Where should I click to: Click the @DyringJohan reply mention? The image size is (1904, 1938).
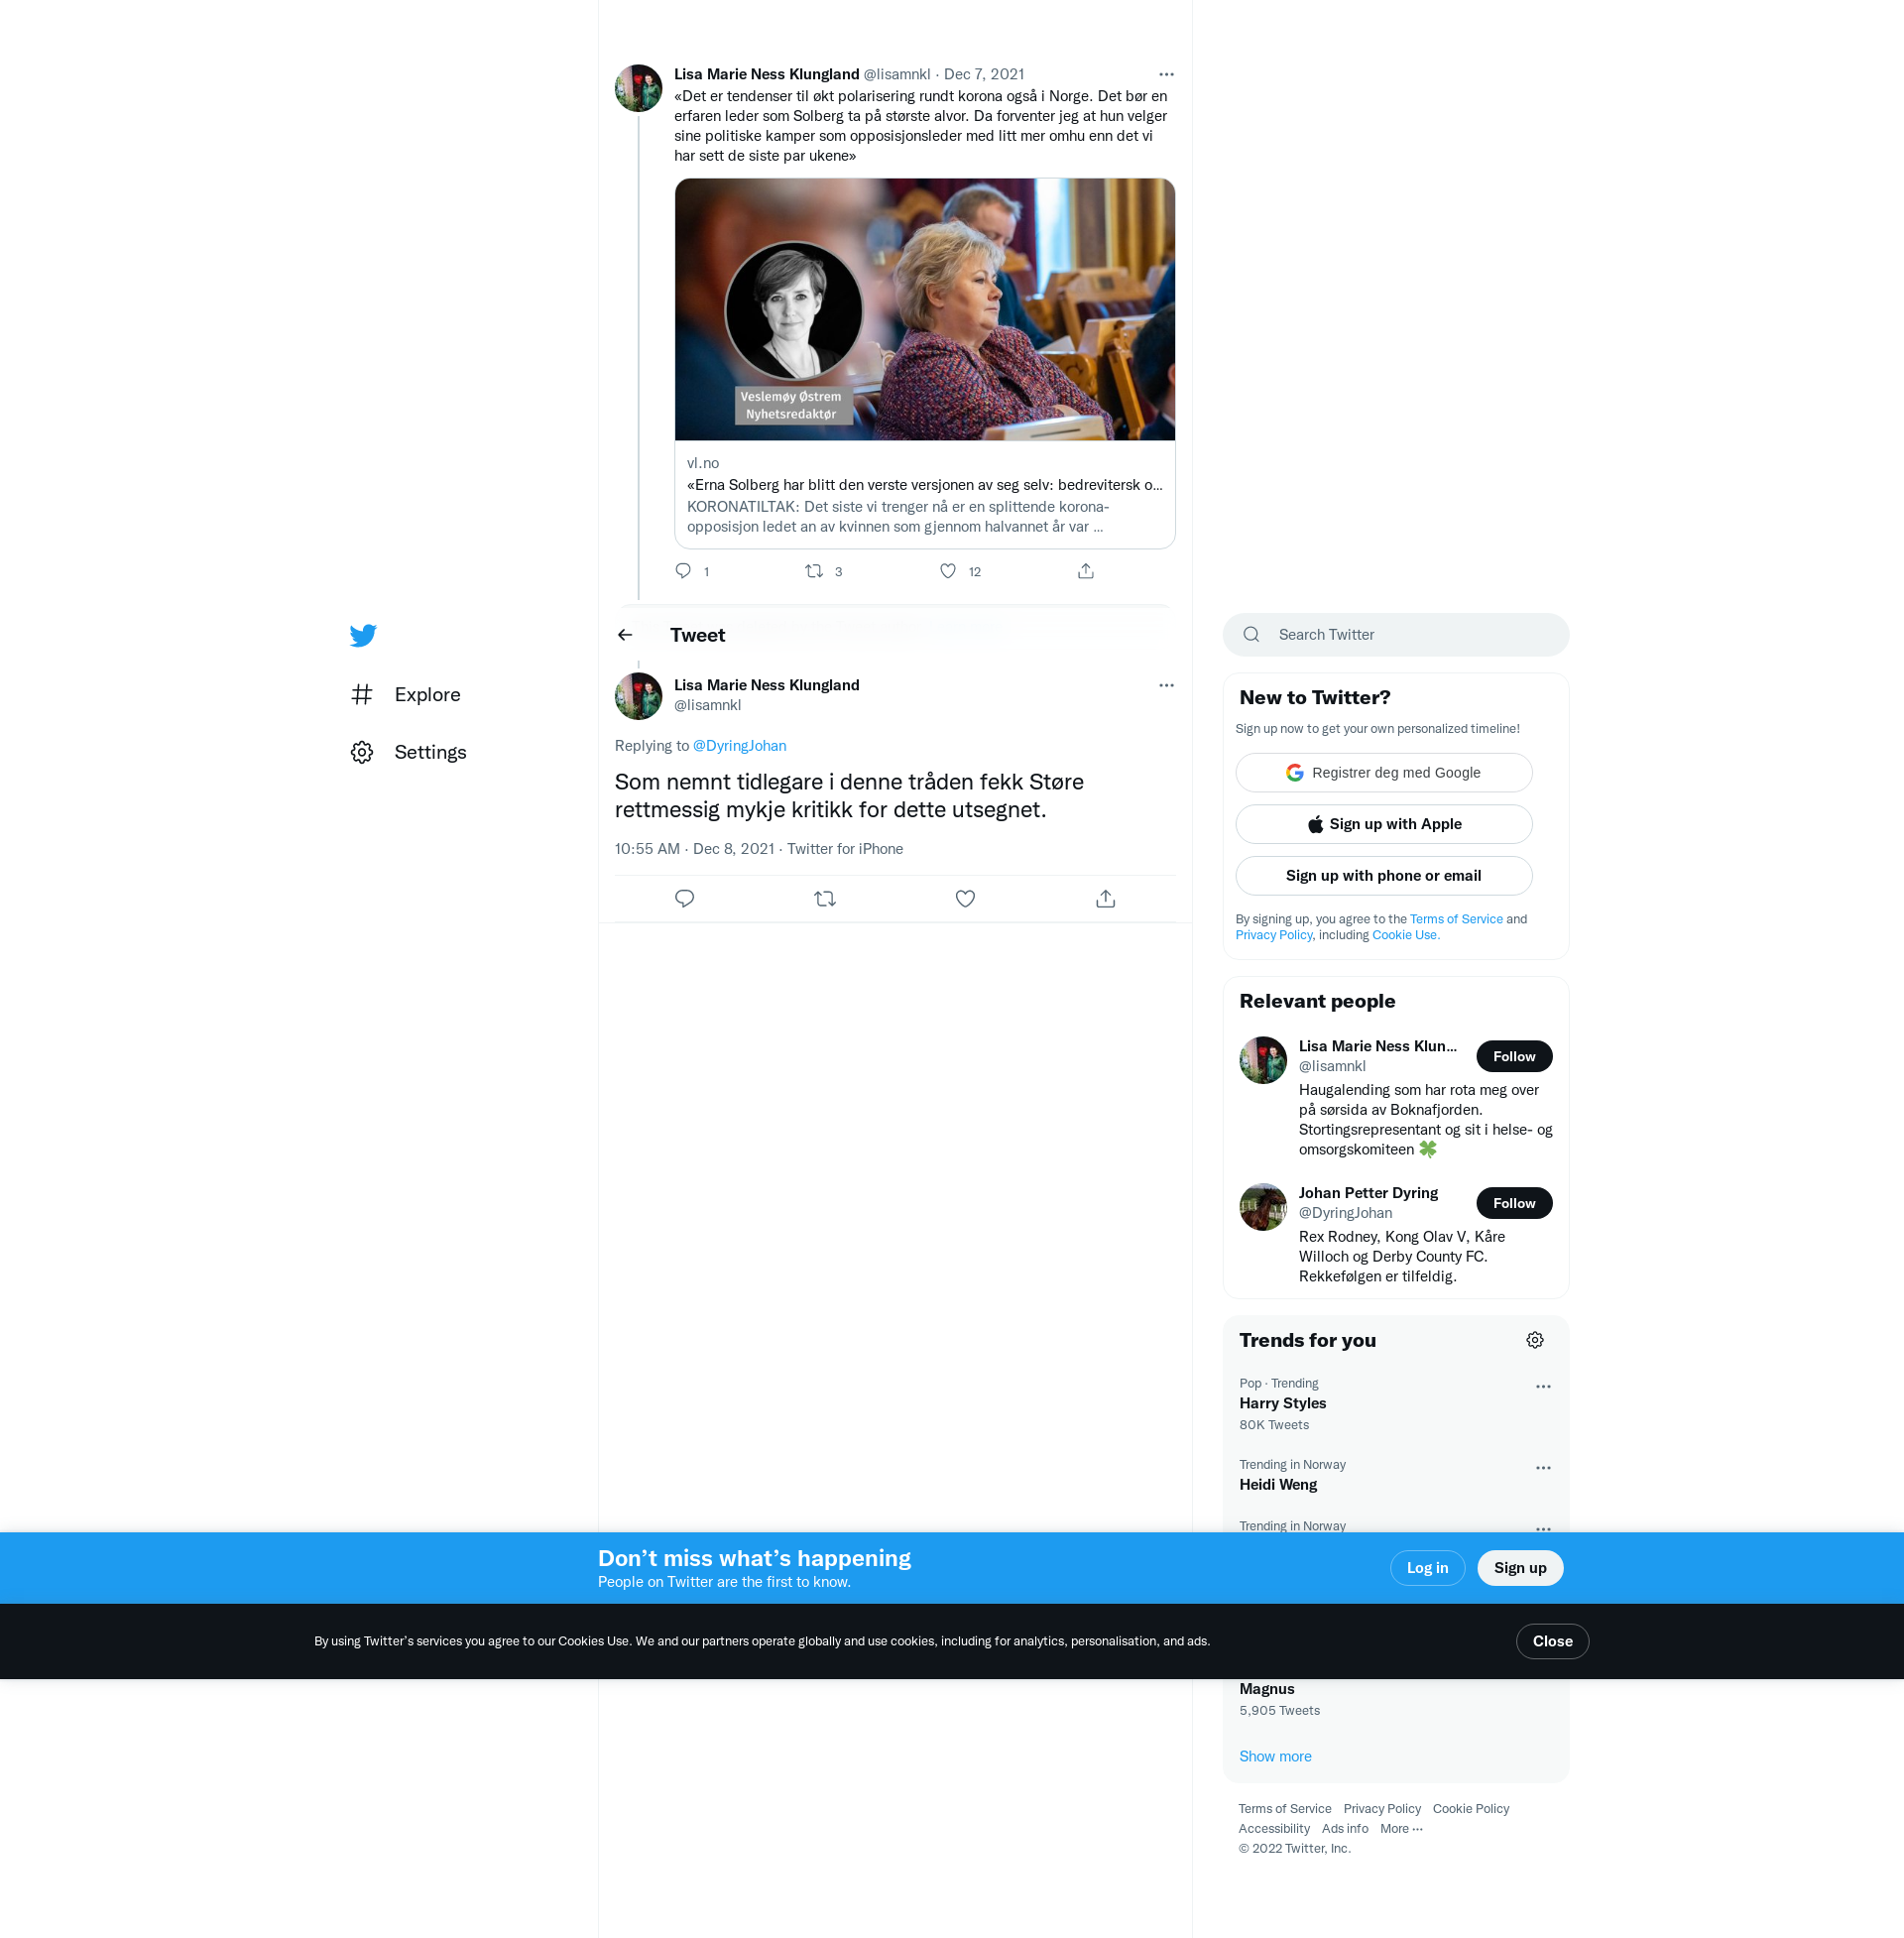click(740, 746)
